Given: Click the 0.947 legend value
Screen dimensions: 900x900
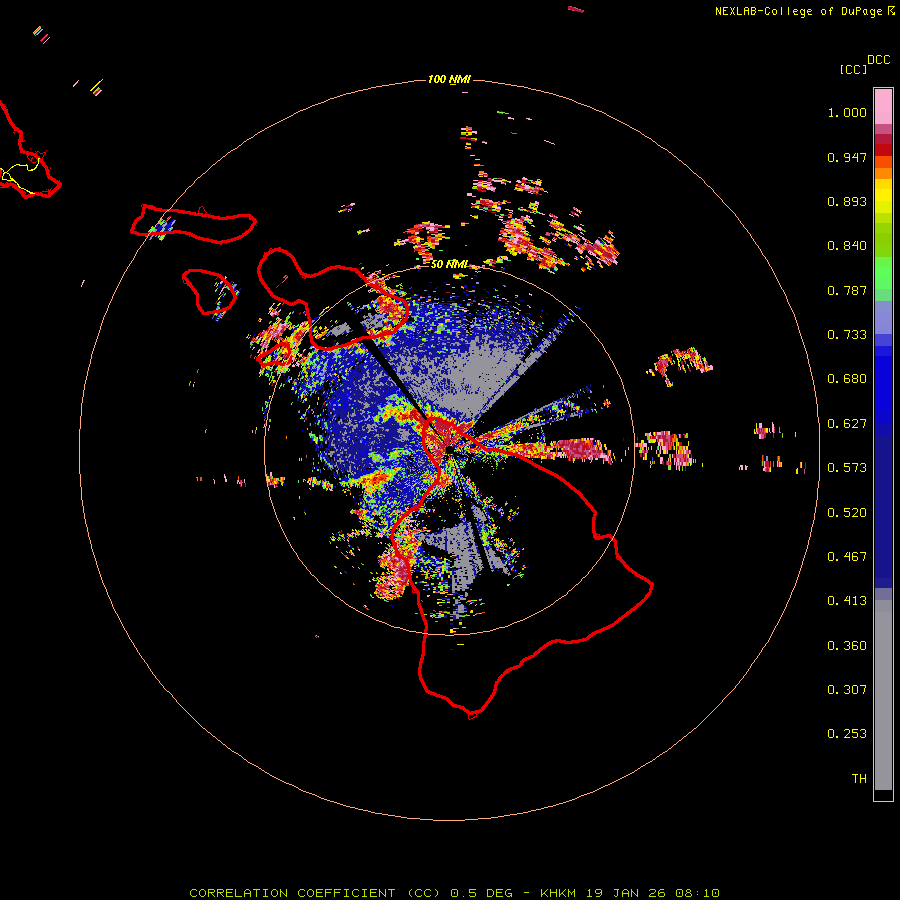Looking at the screenshot, I should pos(847,157).
